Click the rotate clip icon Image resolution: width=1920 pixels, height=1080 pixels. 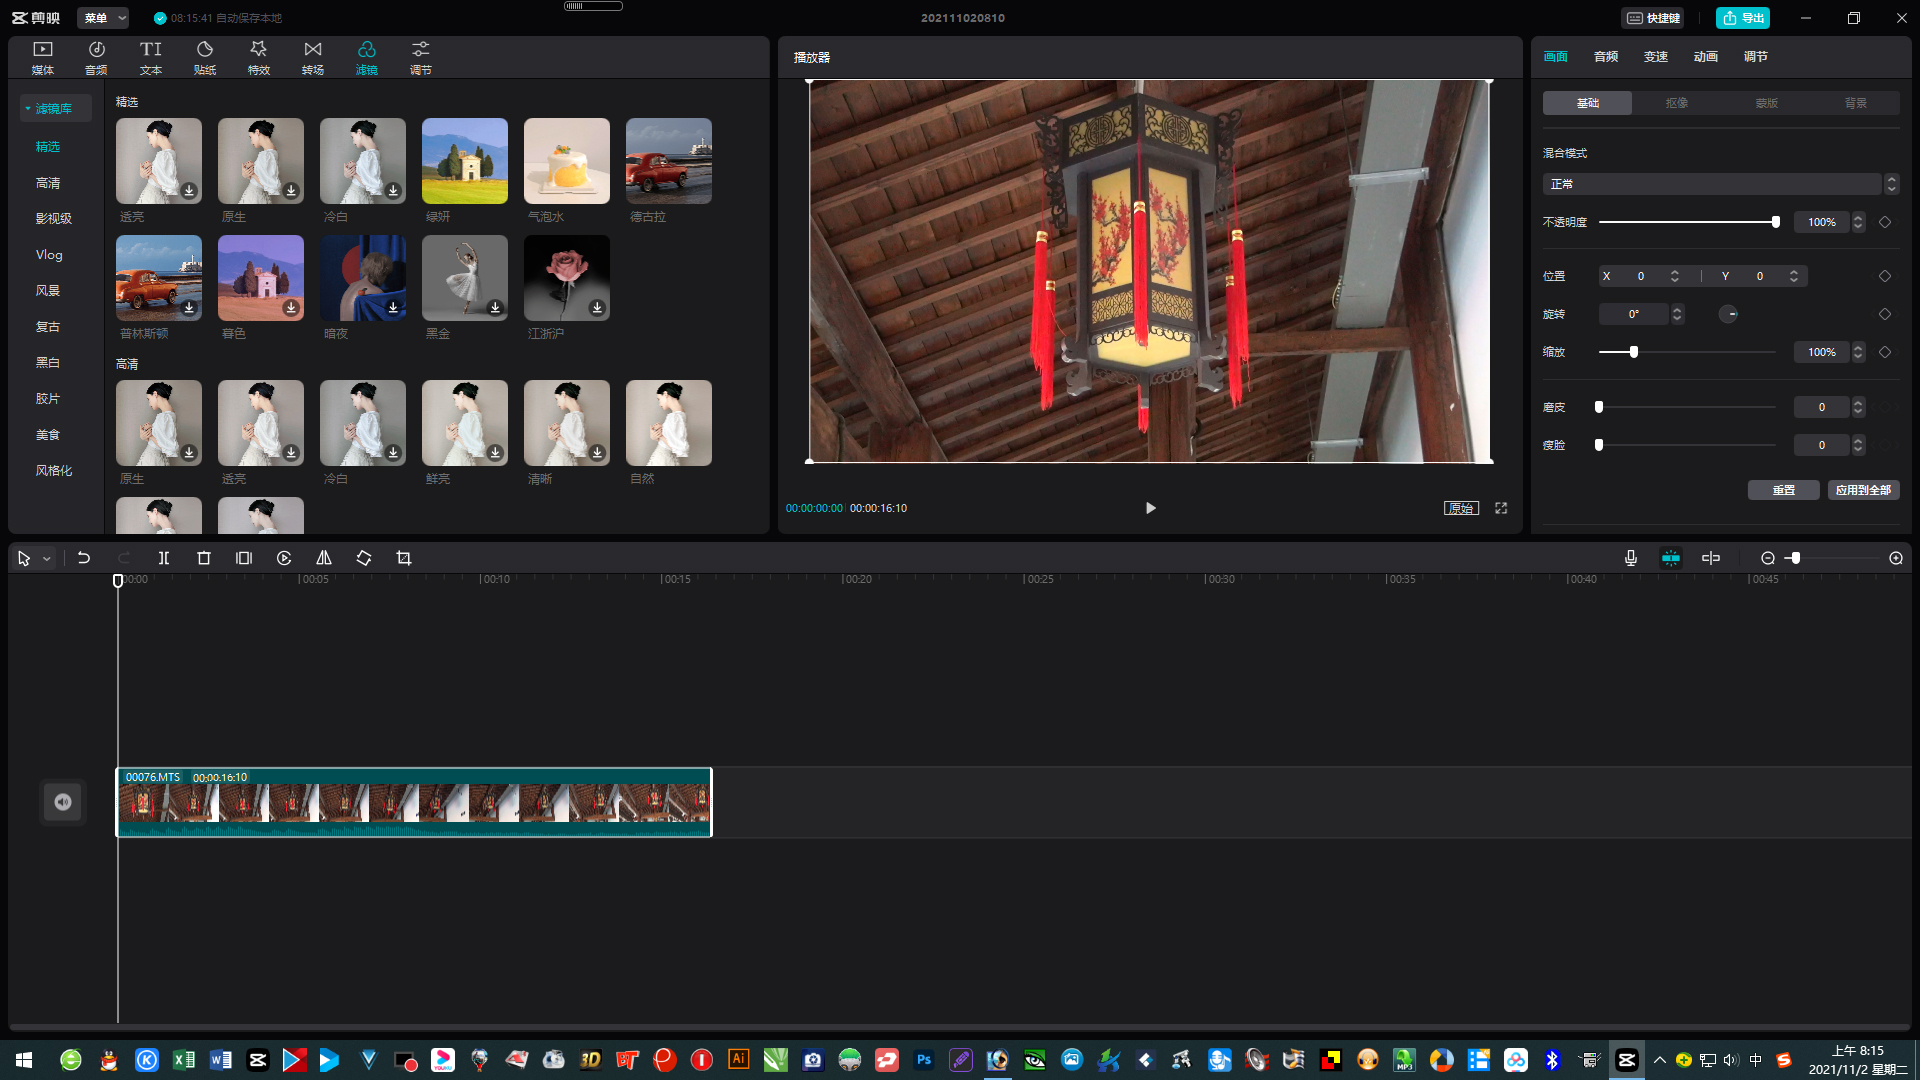point(364,558)
